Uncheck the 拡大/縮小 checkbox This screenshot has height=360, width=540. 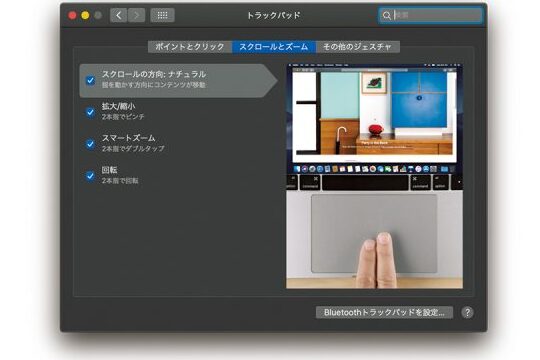coord(90,112)
